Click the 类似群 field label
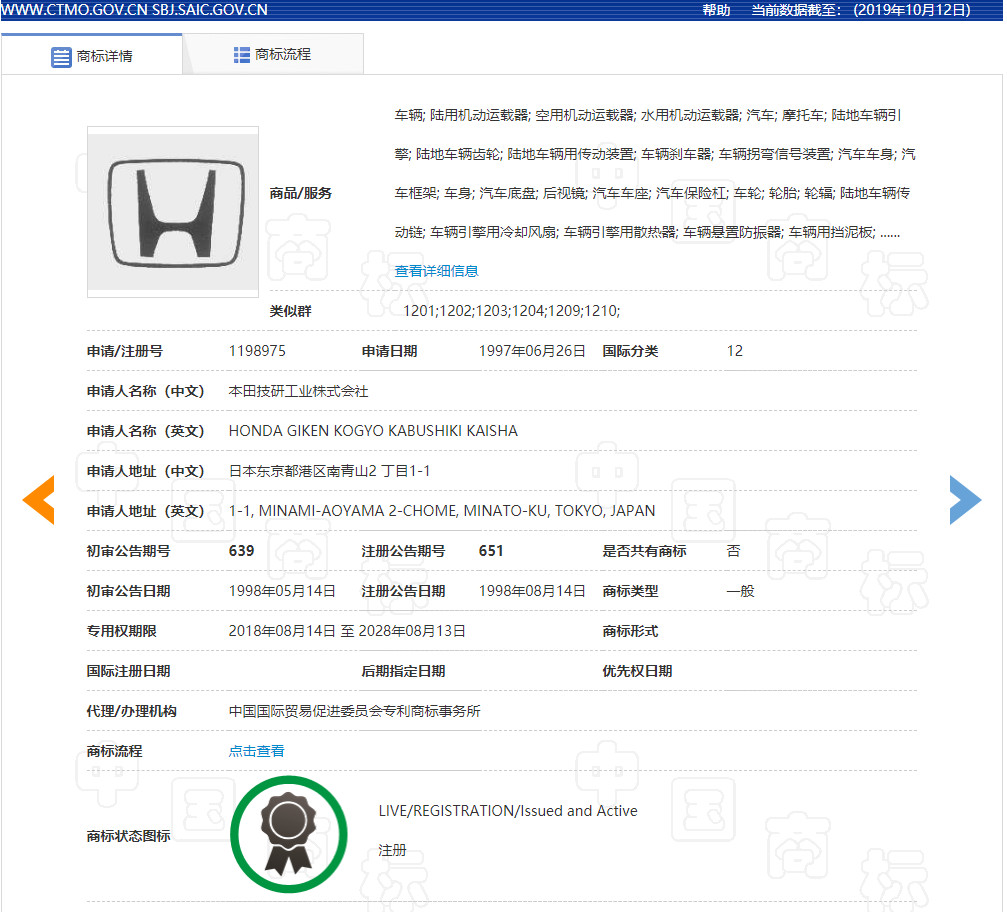 pyautogui.click(x=290, y=311)
